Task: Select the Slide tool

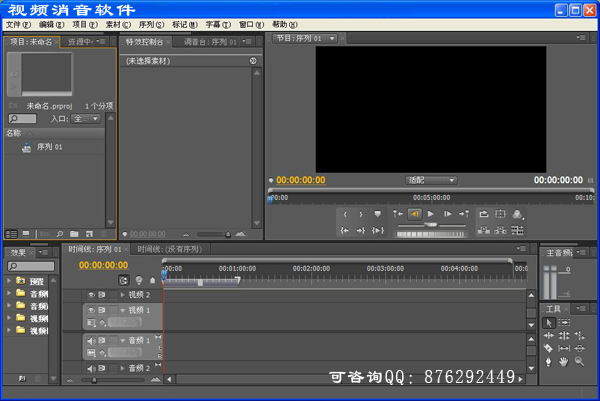Action: coord(579,349)
